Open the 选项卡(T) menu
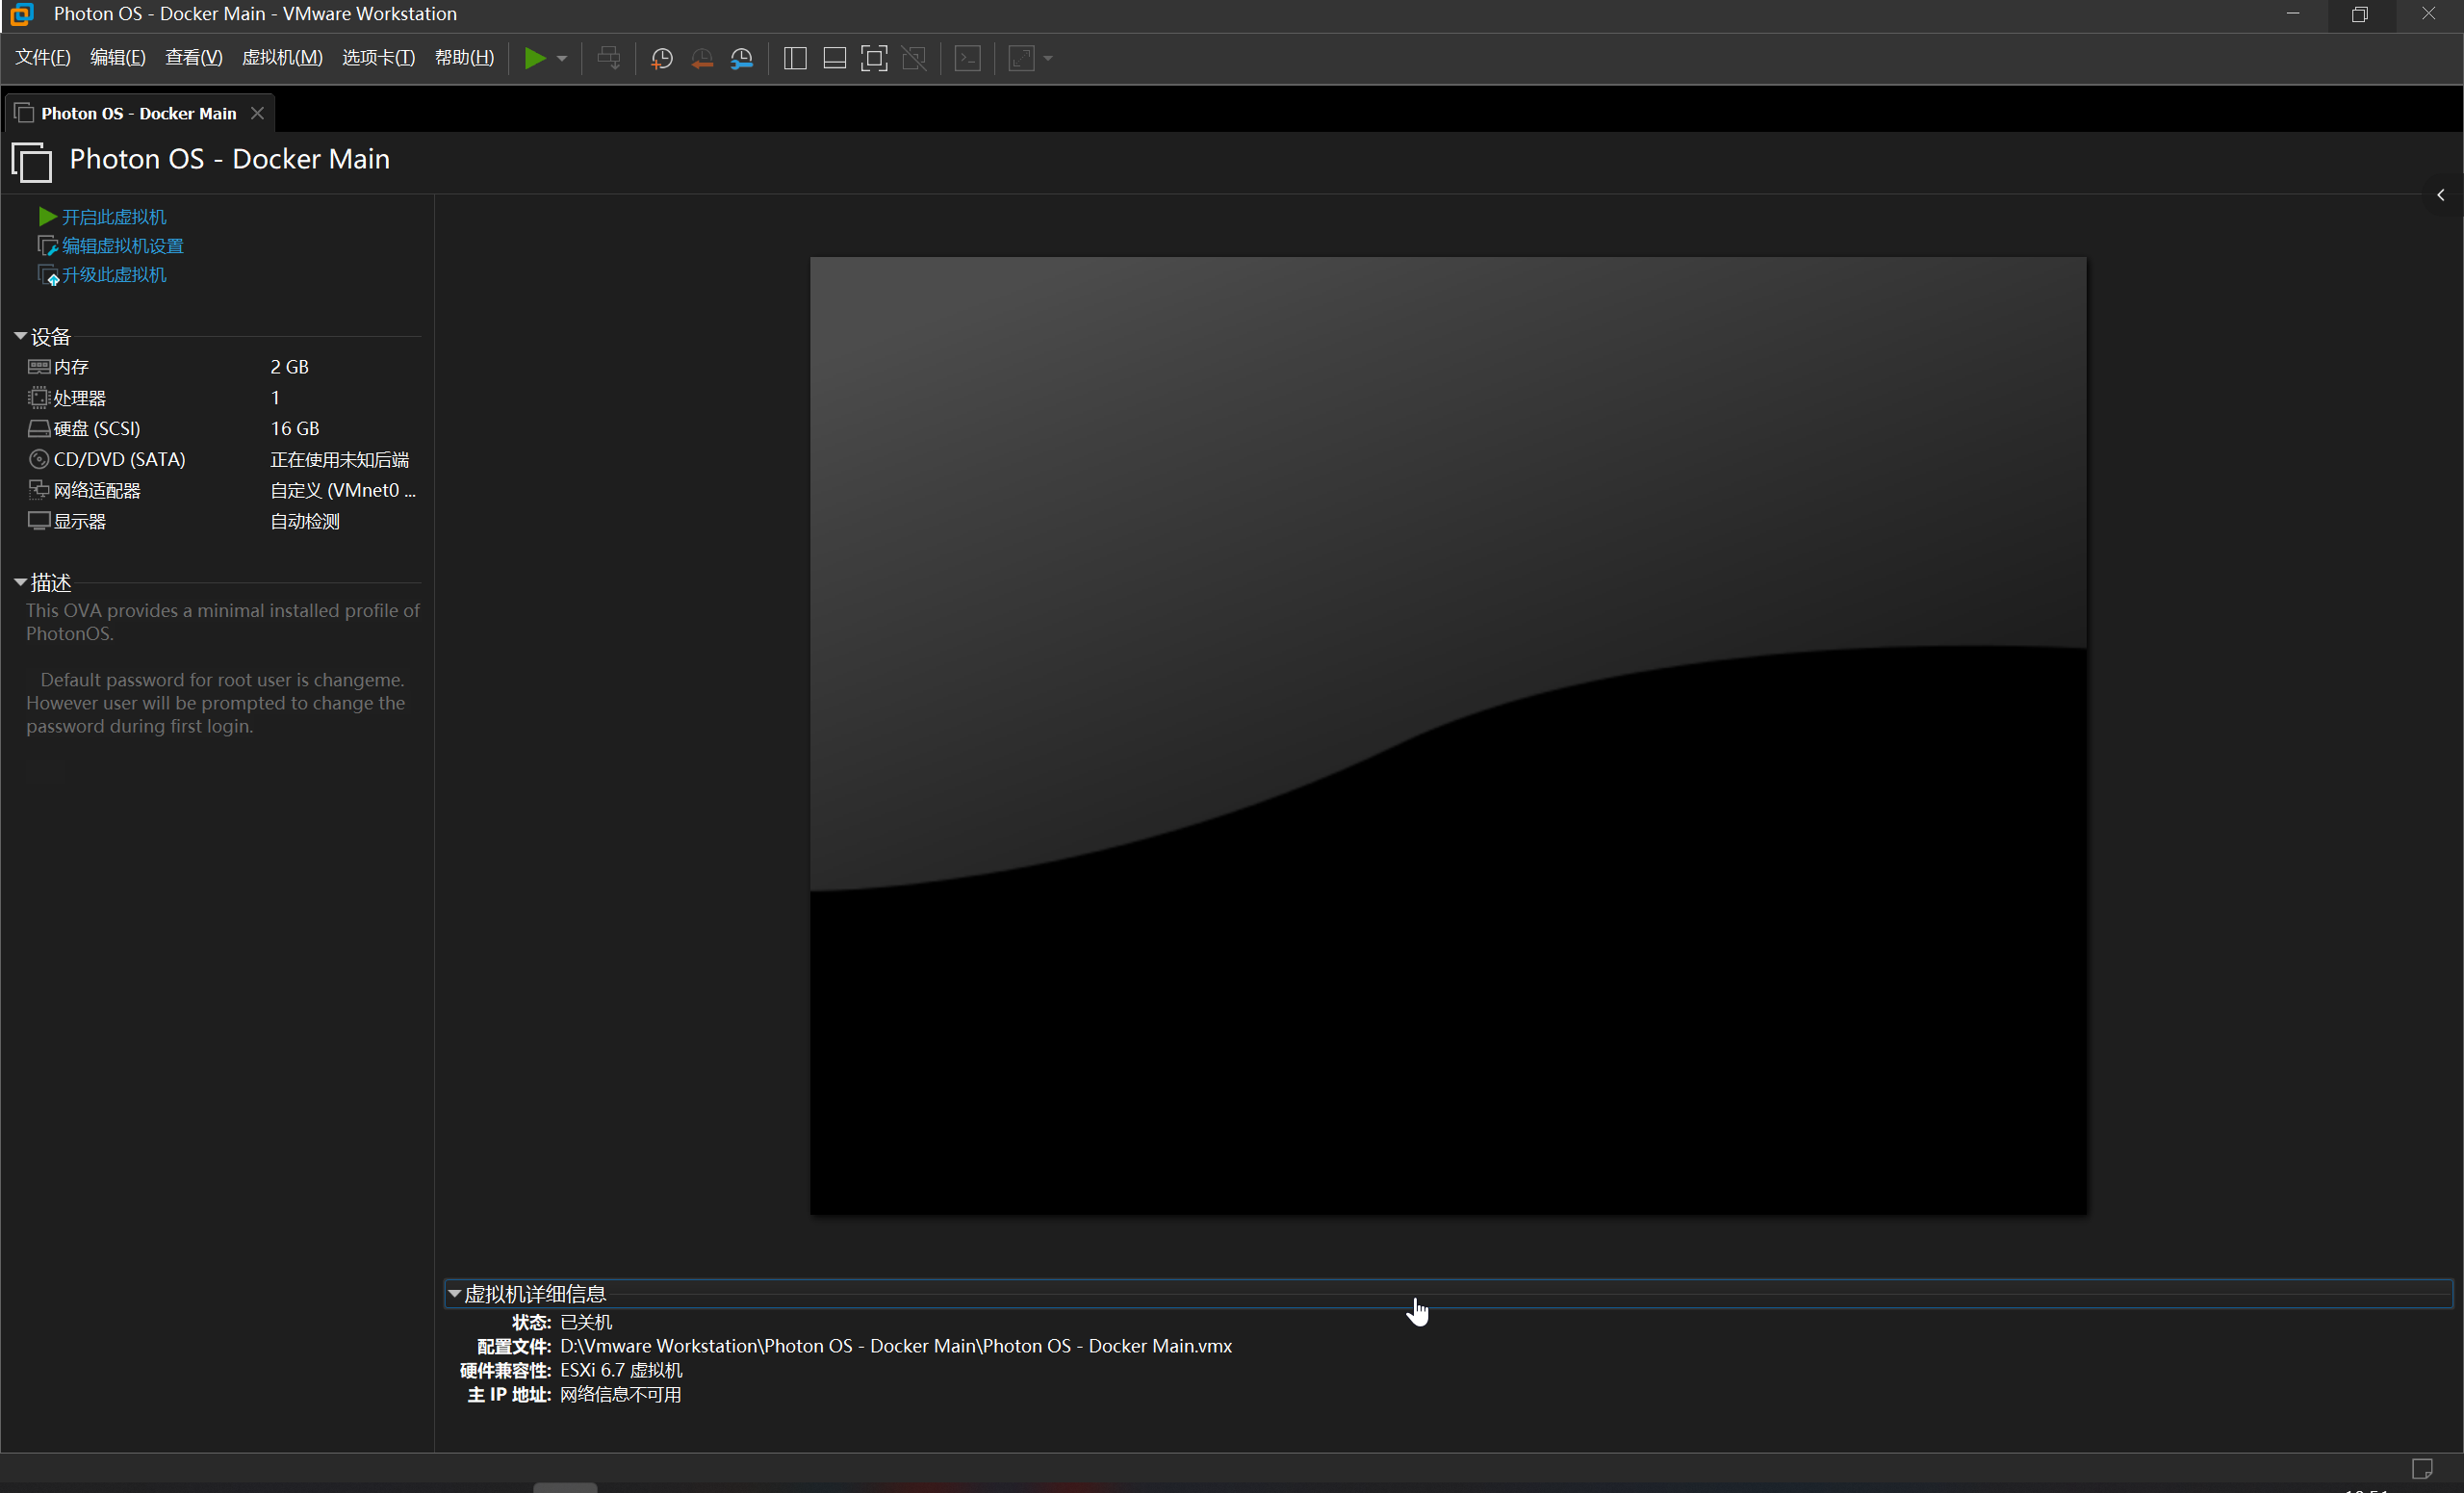Screen dimensions: 2464x1493 pyautogui.click(x=378, y=58)
